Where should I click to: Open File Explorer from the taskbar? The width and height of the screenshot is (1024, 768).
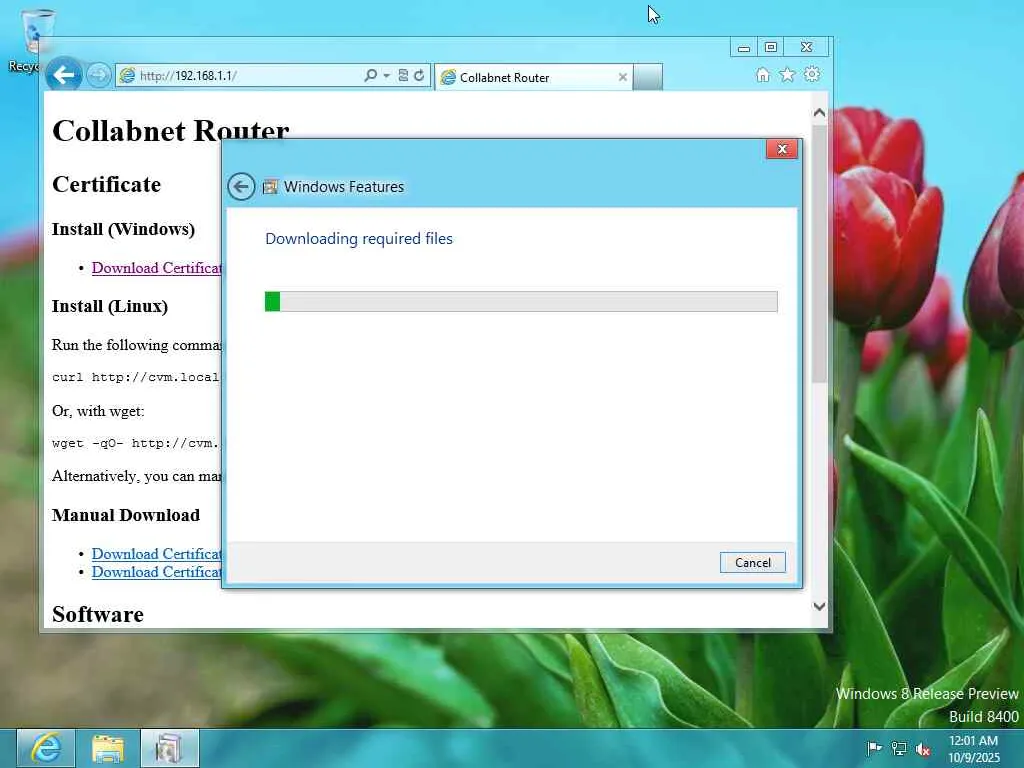click(x=108, y=748)
